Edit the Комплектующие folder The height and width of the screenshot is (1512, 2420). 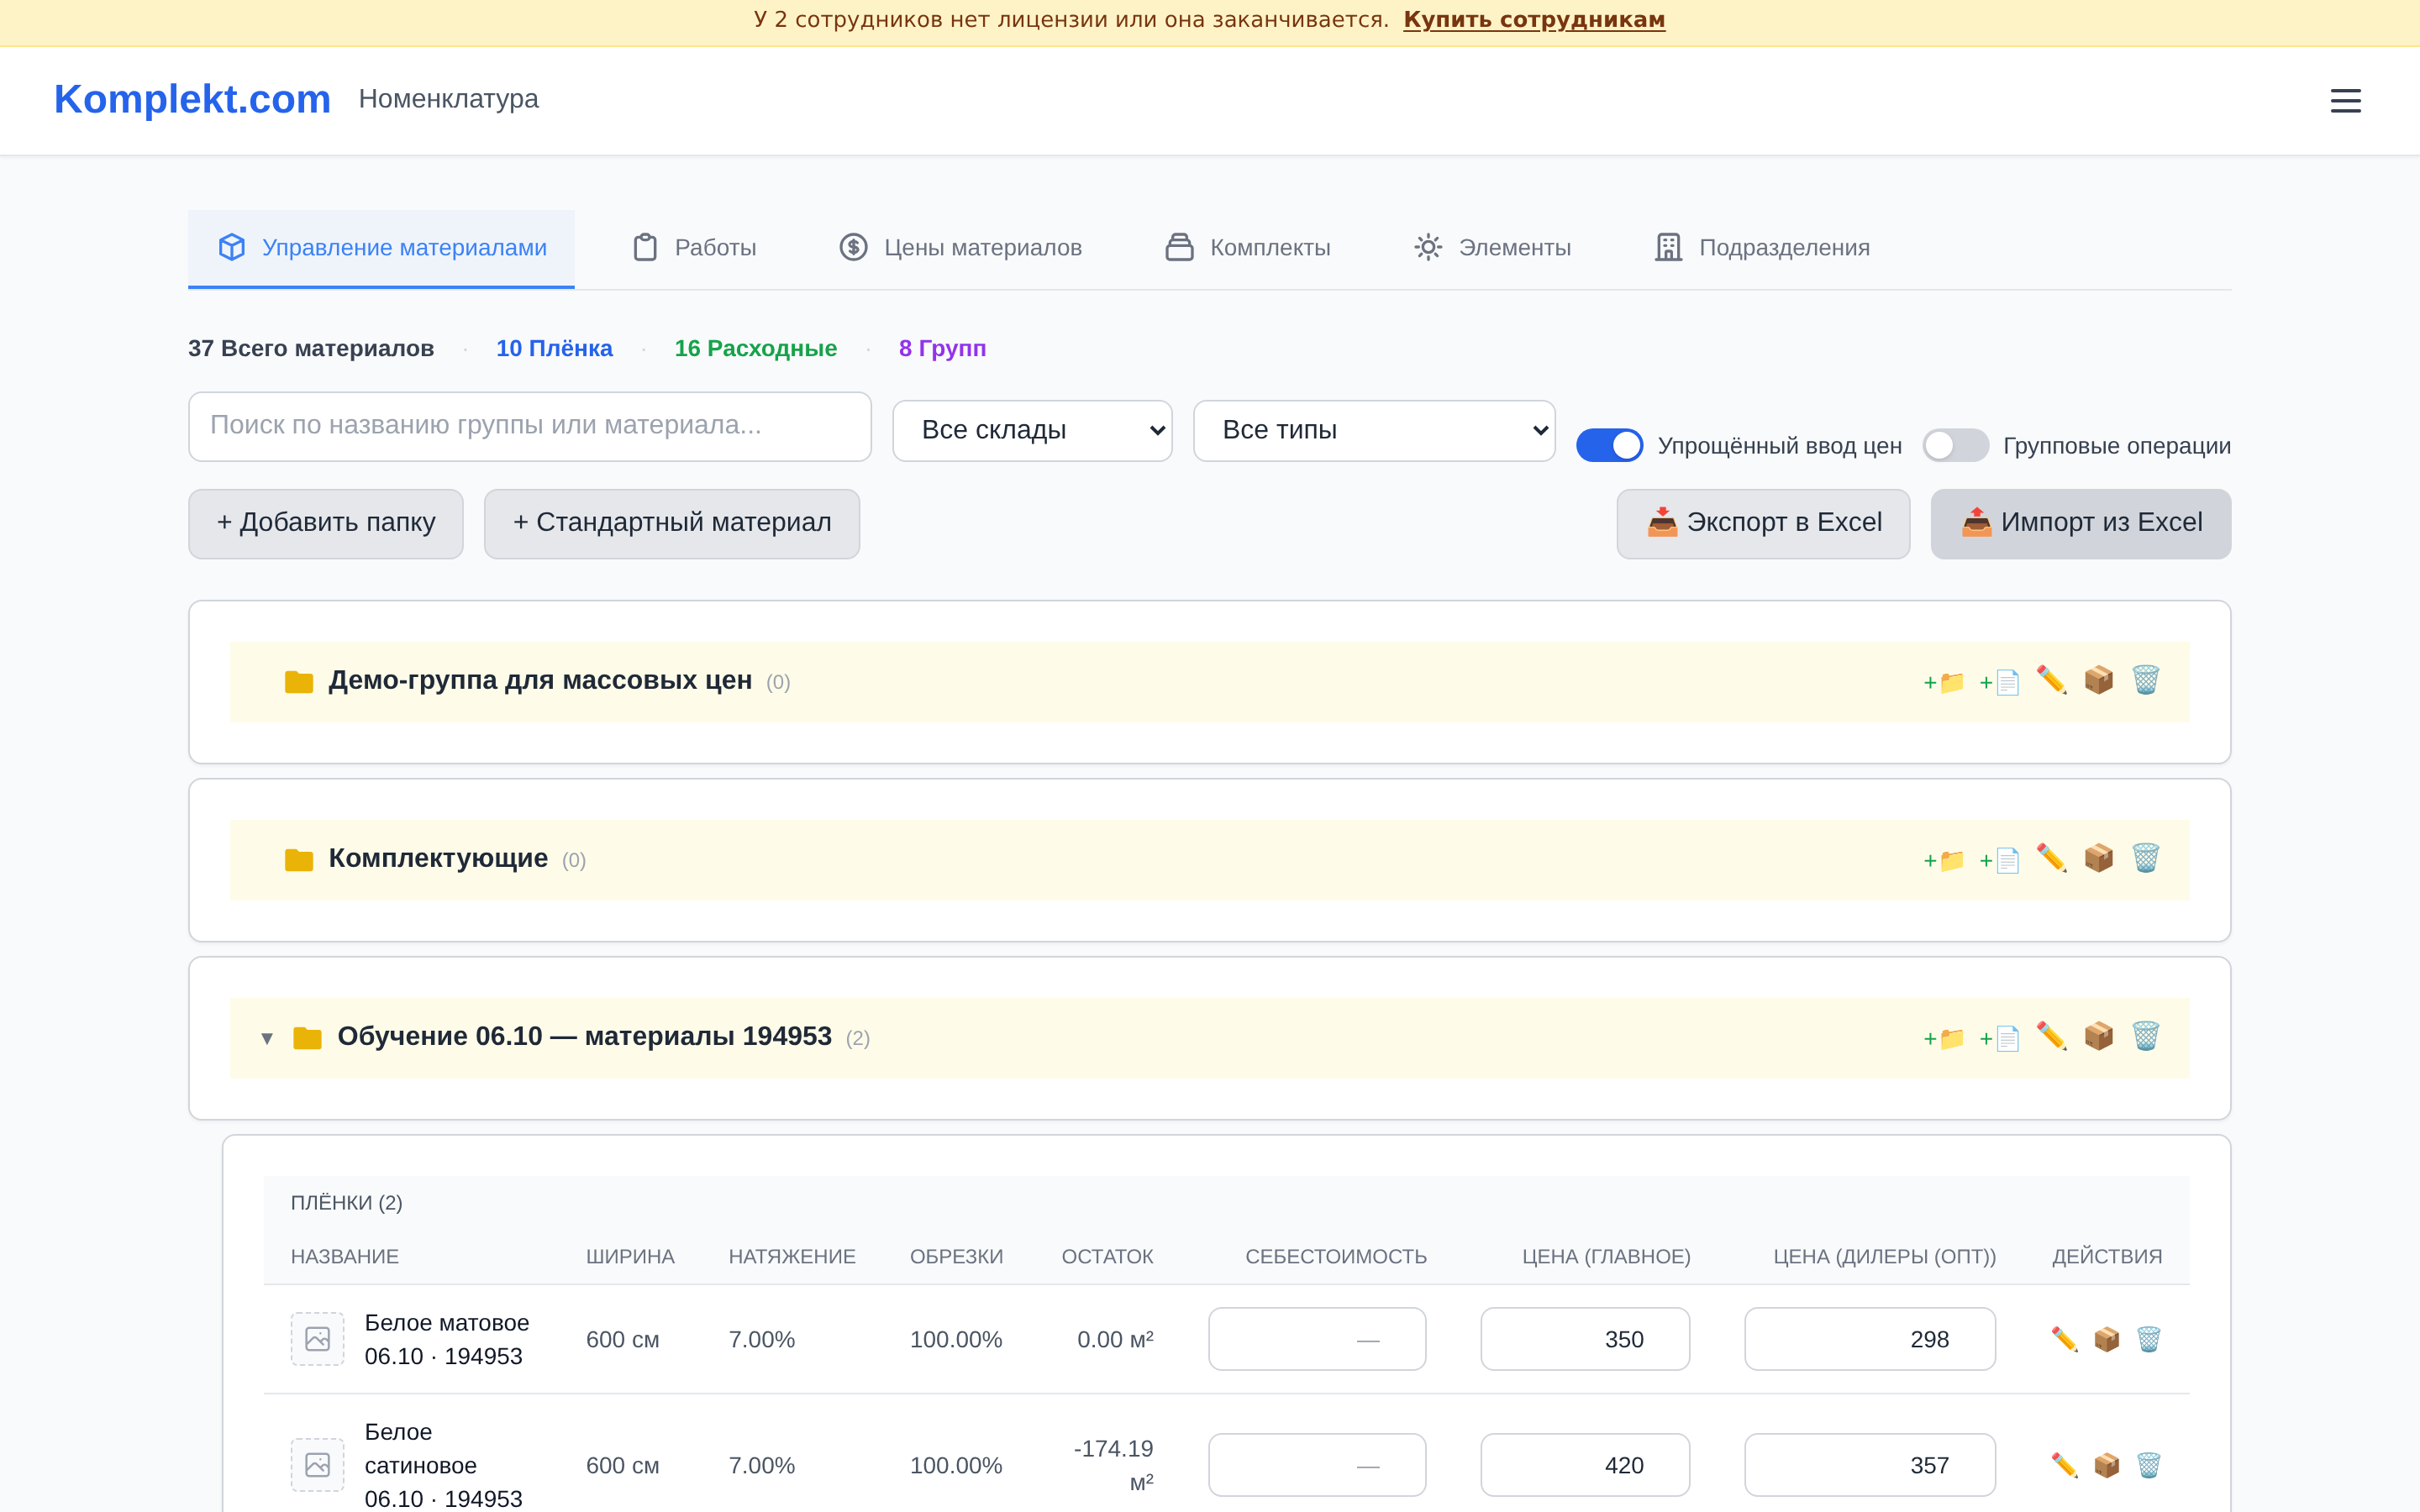2051,858
